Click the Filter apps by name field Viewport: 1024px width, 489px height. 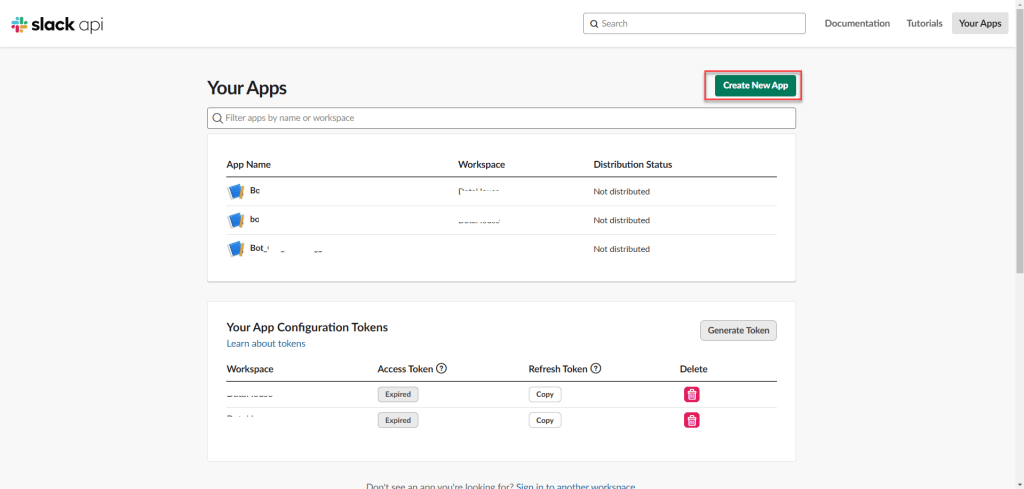pyautogui.click(x=501, y=118)
